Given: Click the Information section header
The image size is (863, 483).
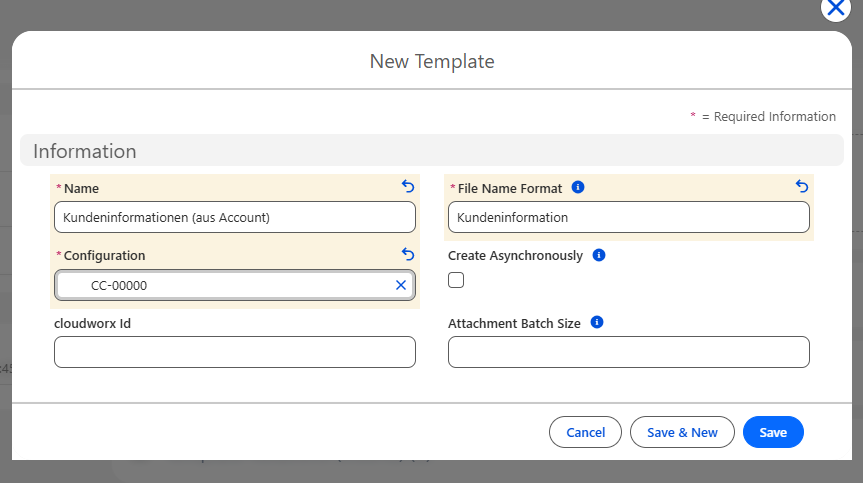Looking at the screenshot, I should [85, 151].
